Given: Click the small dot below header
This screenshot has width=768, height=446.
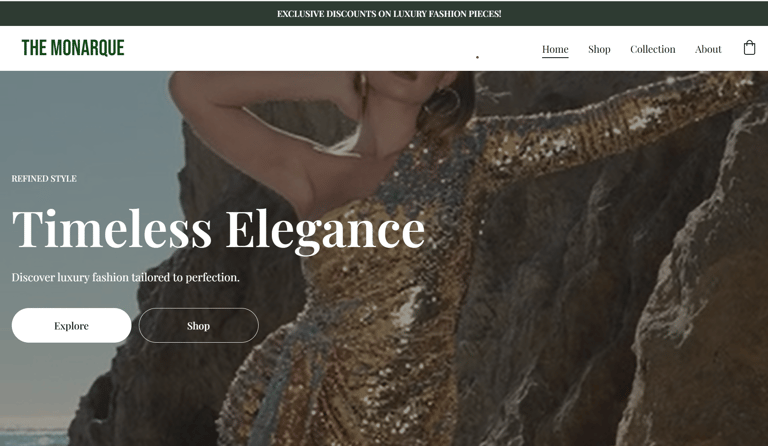Looking at the screenshot, I should click(477, 57).
